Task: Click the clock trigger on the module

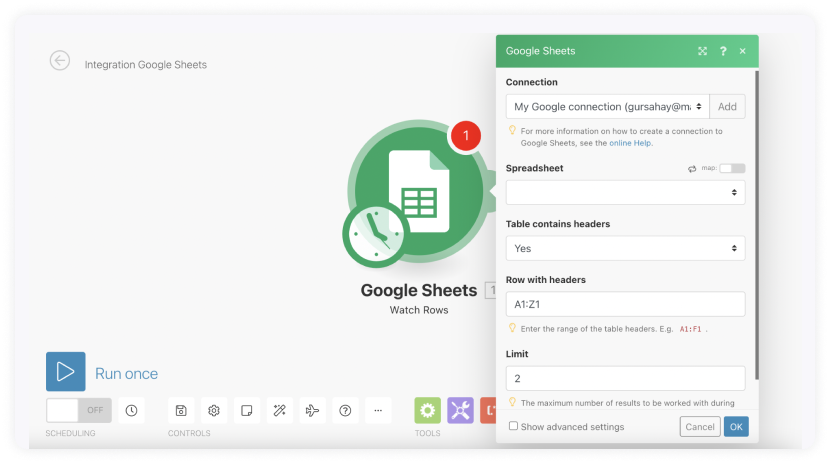Action: click(375, 233)
